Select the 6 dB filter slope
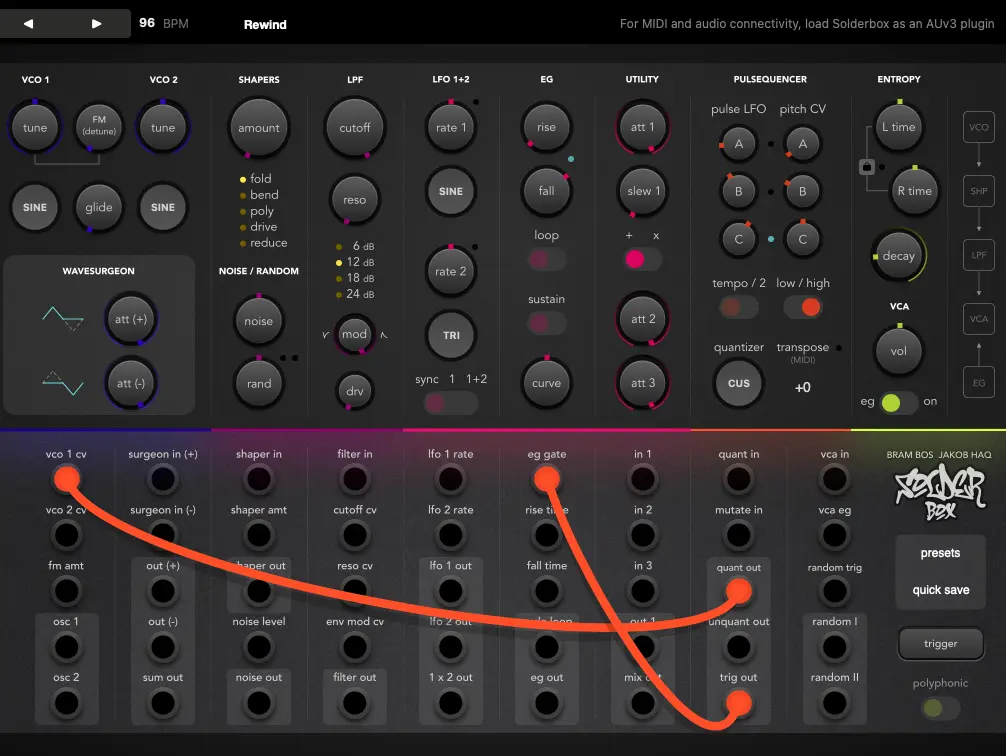The image size is (1006, 756). [355, 246]
